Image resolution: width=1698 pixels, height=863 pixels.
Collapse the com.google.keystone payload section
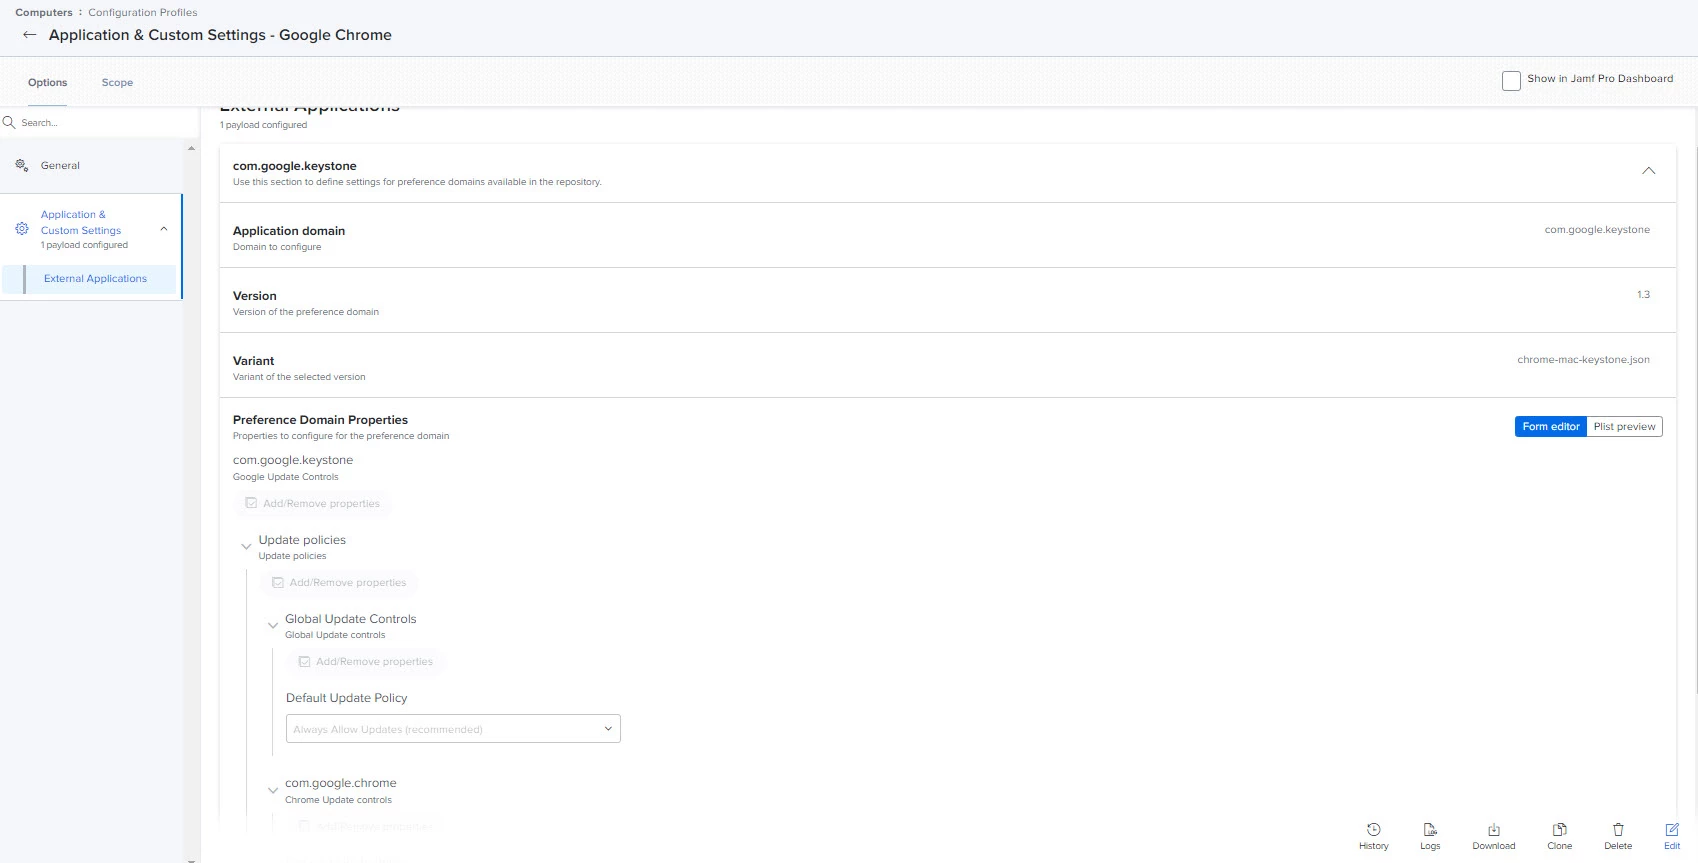[x=1648, y=171]
